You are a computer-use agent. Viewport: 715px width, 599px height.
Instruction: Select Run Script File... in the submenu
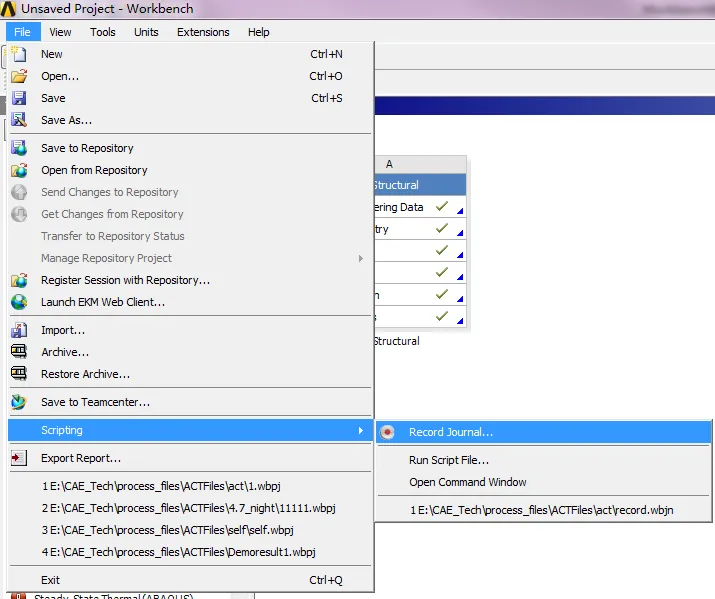tap(544, 460)
